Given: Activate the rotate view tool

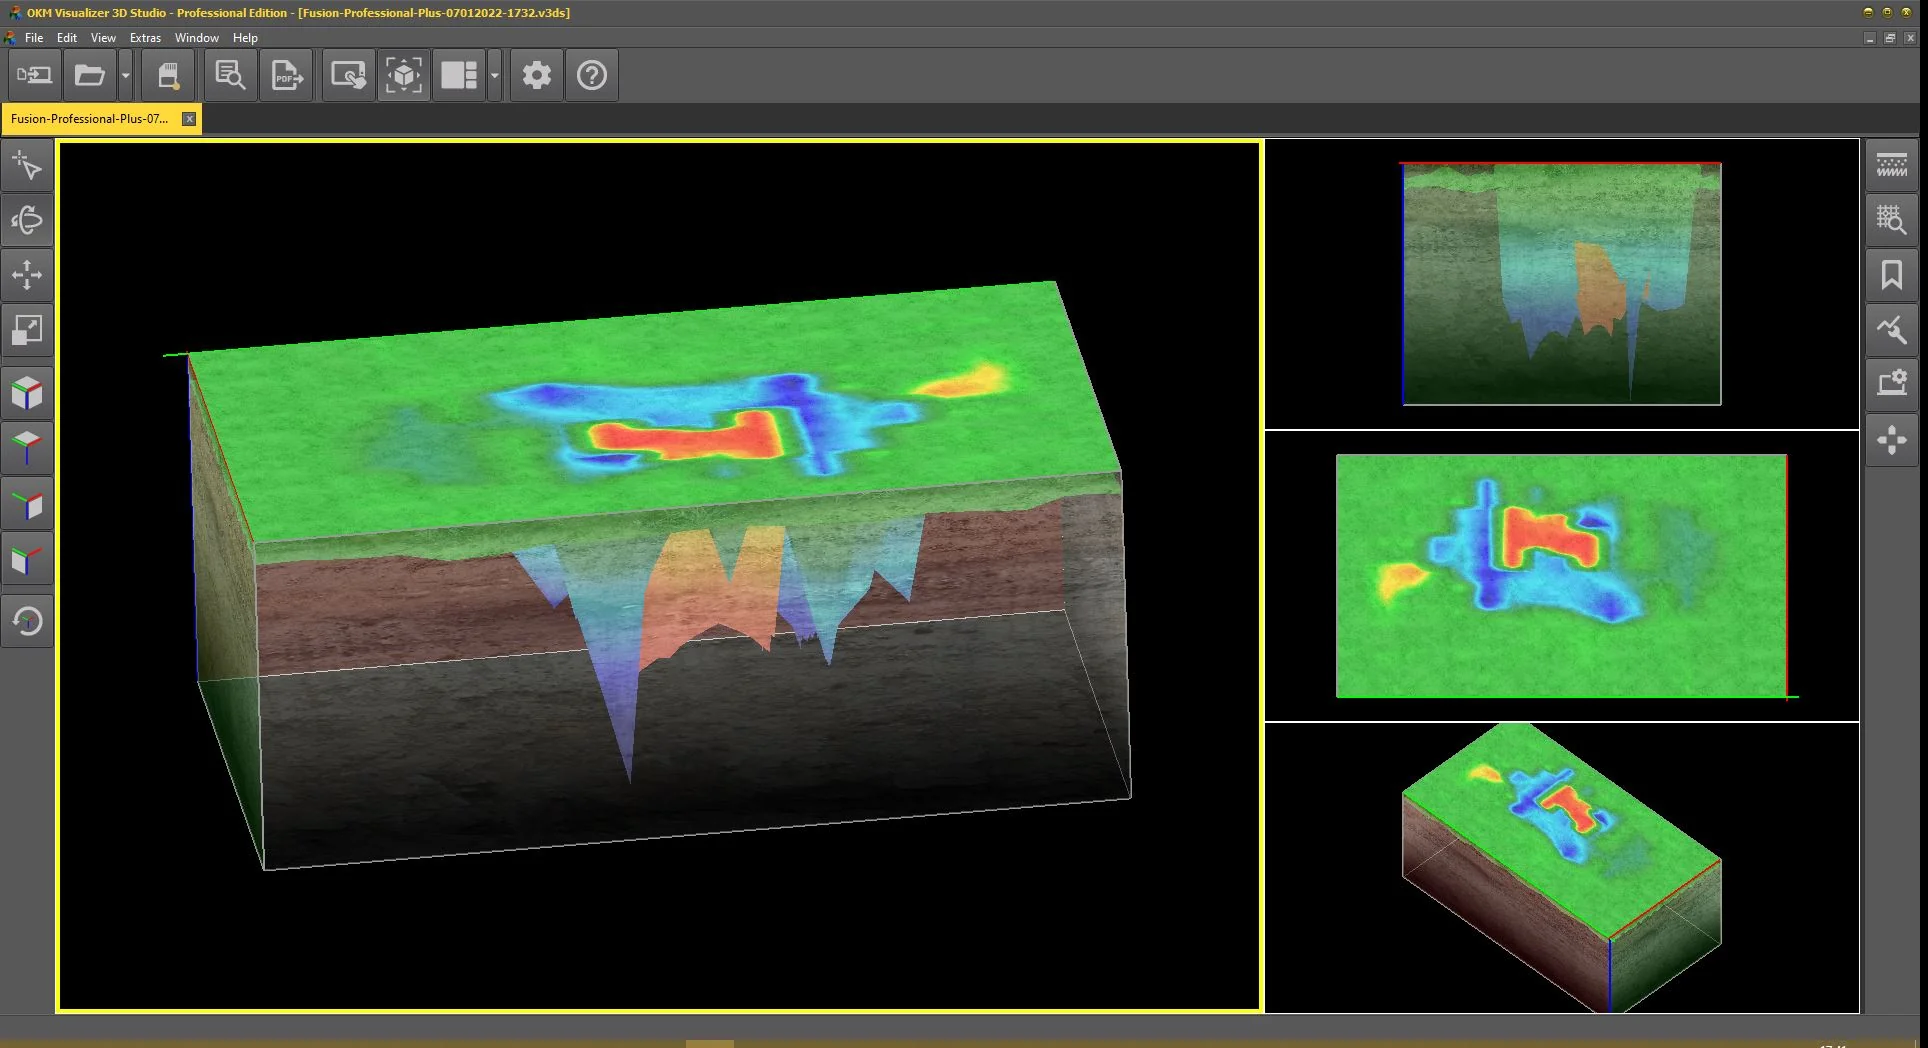Looking at the screenshot, I should pos(27,220).
